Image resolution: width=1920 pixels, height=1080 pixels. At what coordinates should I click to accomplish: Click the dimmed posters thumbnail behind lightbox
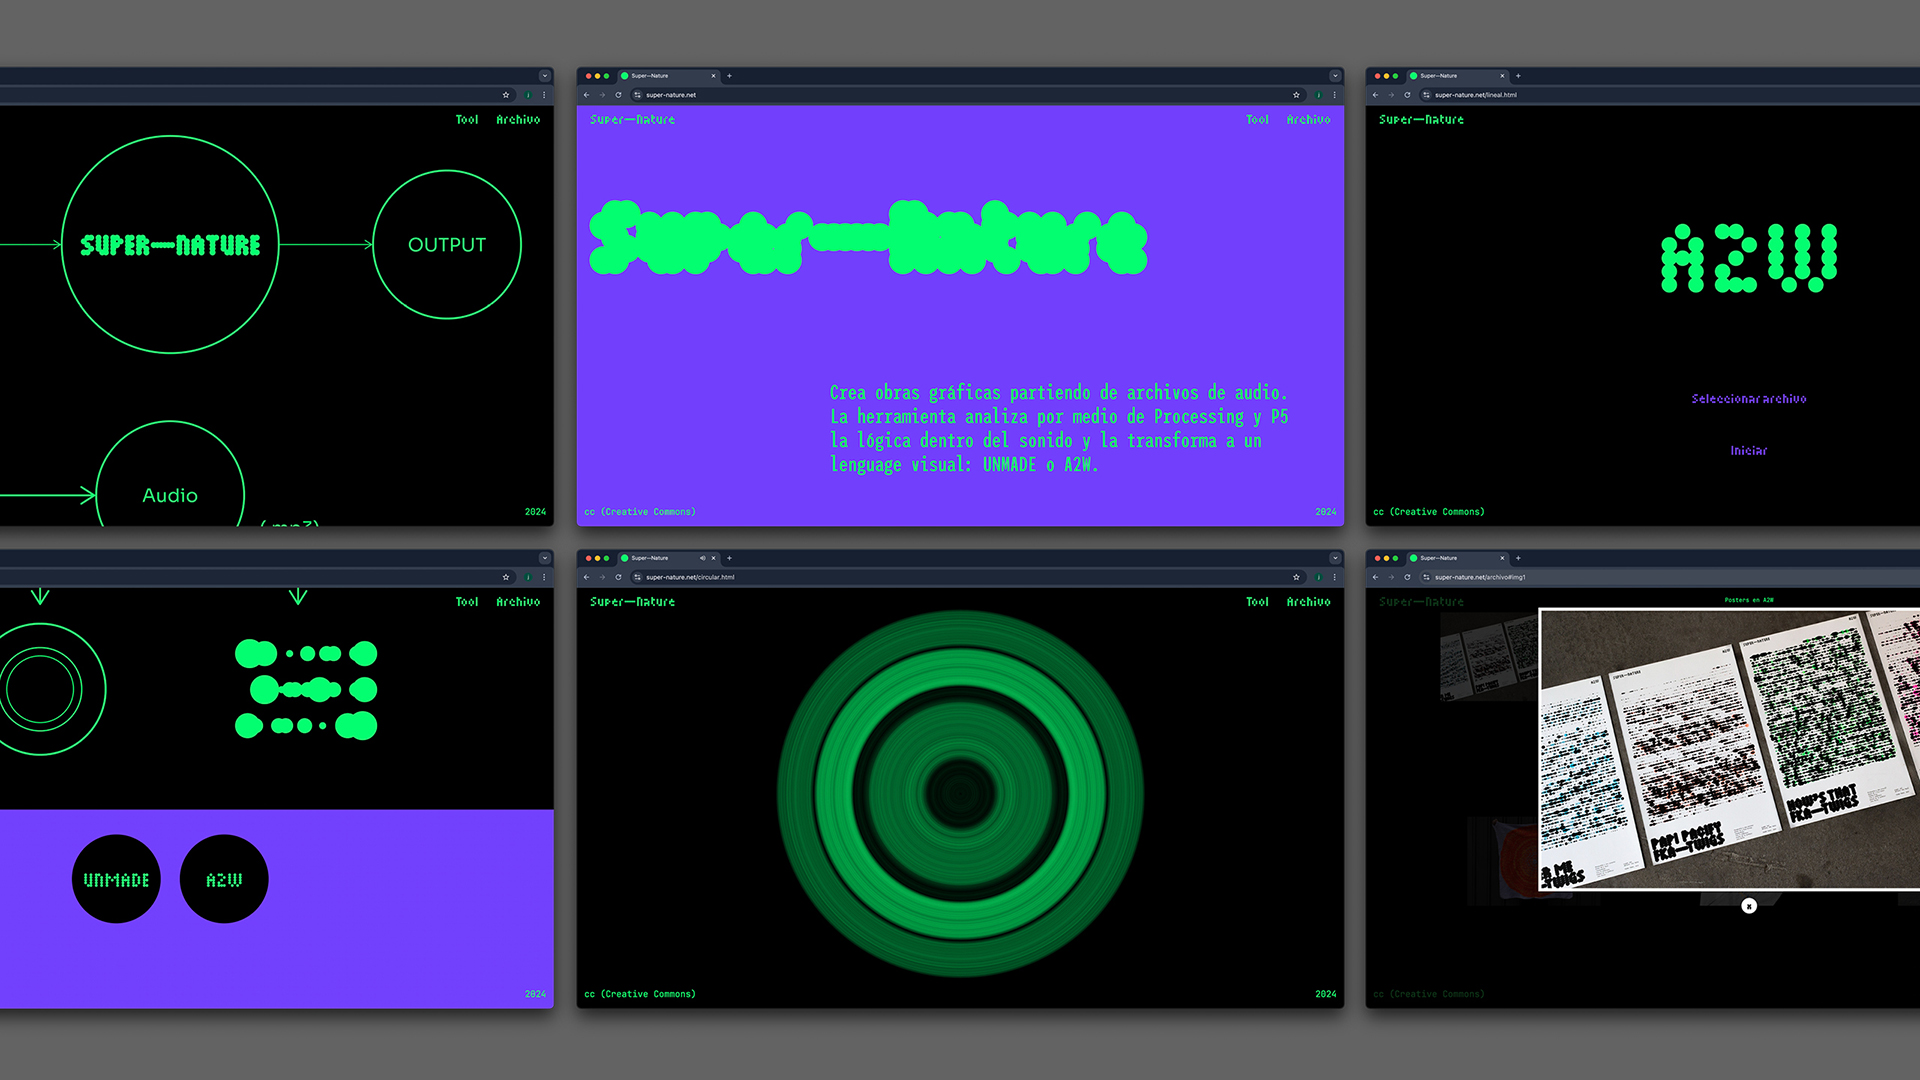[1488, 658]
